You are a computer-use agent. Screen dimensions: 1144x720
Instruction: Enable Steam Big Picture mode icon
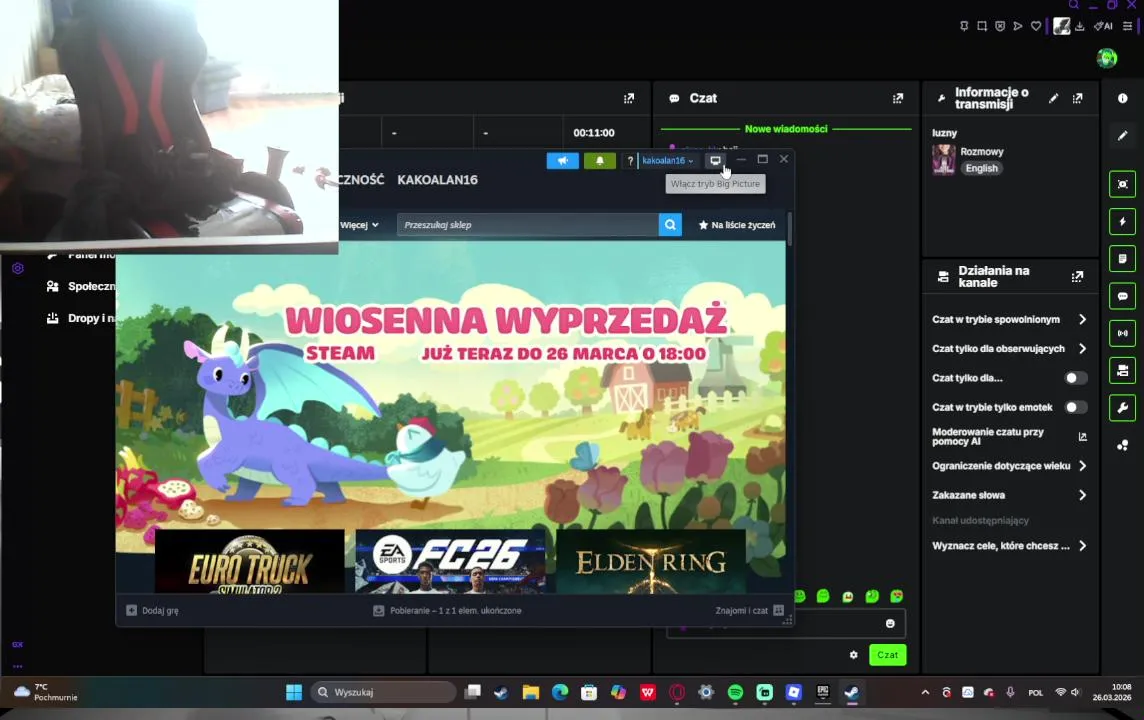pyautogui.click(x=716, y=160)
